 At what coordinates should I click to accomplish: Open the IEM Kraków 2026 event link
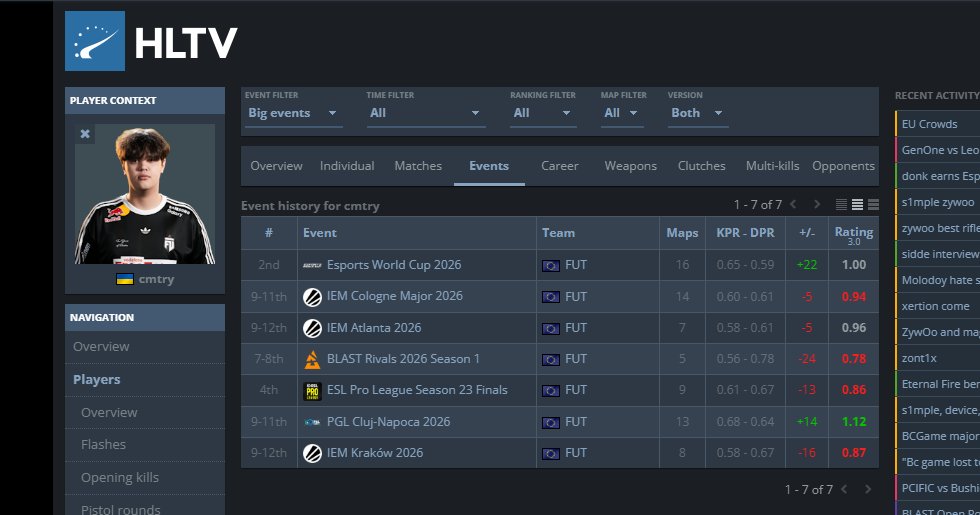pos(375,452)
